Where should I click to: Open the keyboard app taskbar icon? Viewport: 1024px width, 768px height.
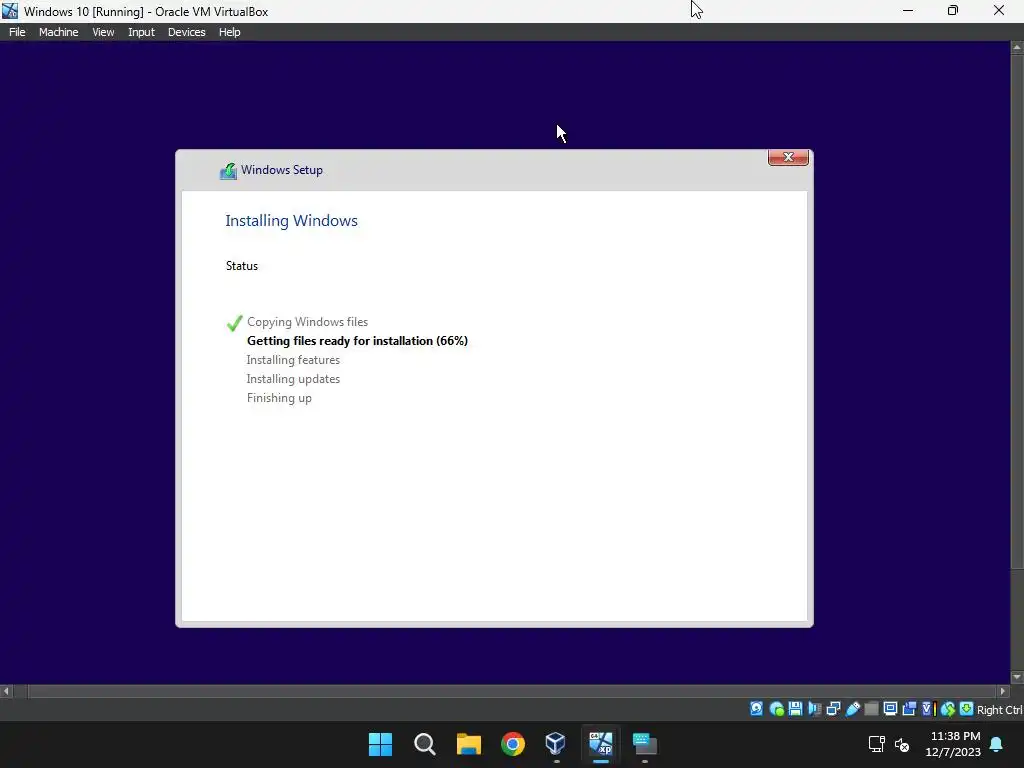645,744
